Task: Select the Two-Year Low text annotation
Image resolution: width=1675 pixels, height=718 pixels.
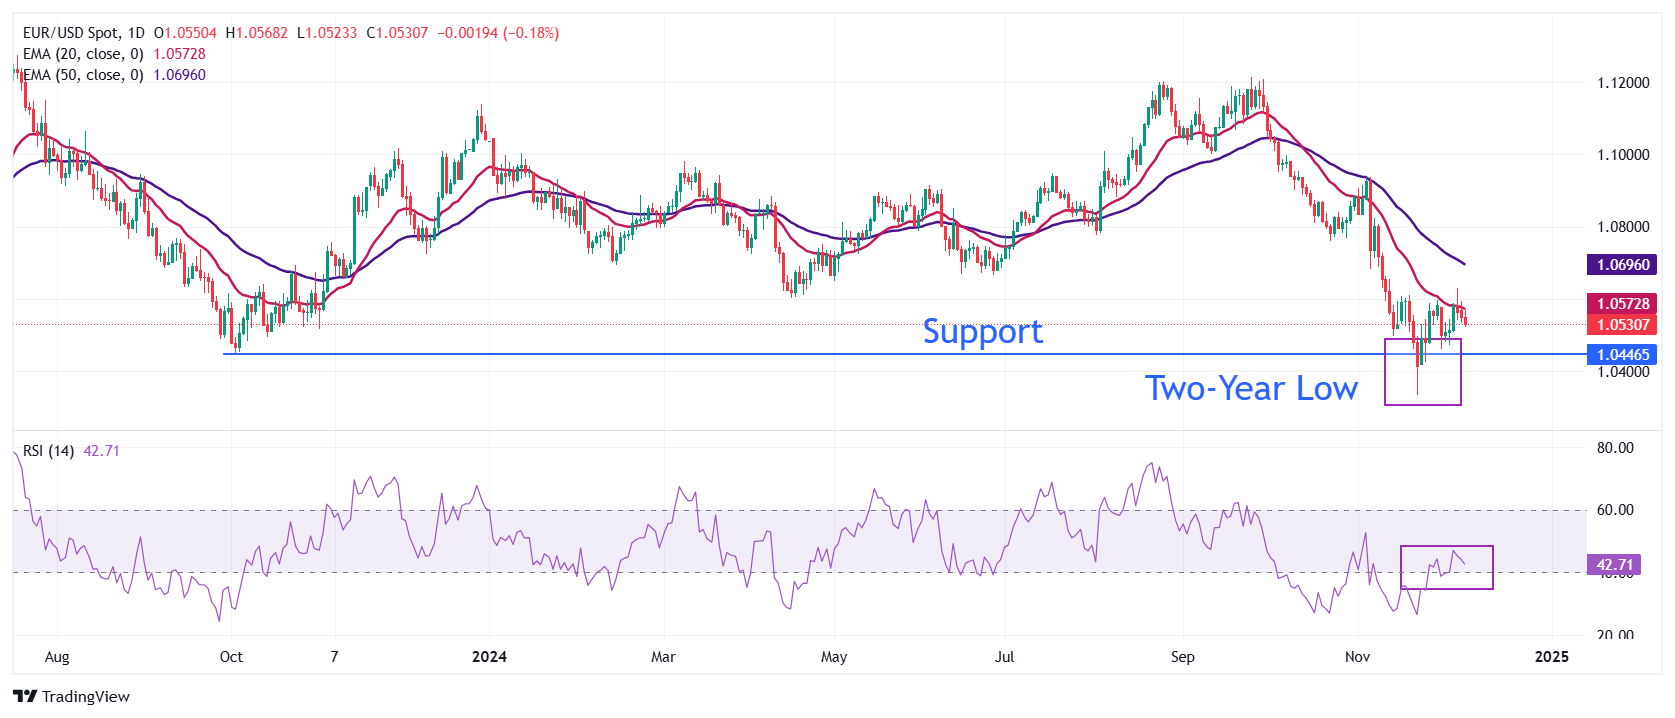Action: [1251, 388]
